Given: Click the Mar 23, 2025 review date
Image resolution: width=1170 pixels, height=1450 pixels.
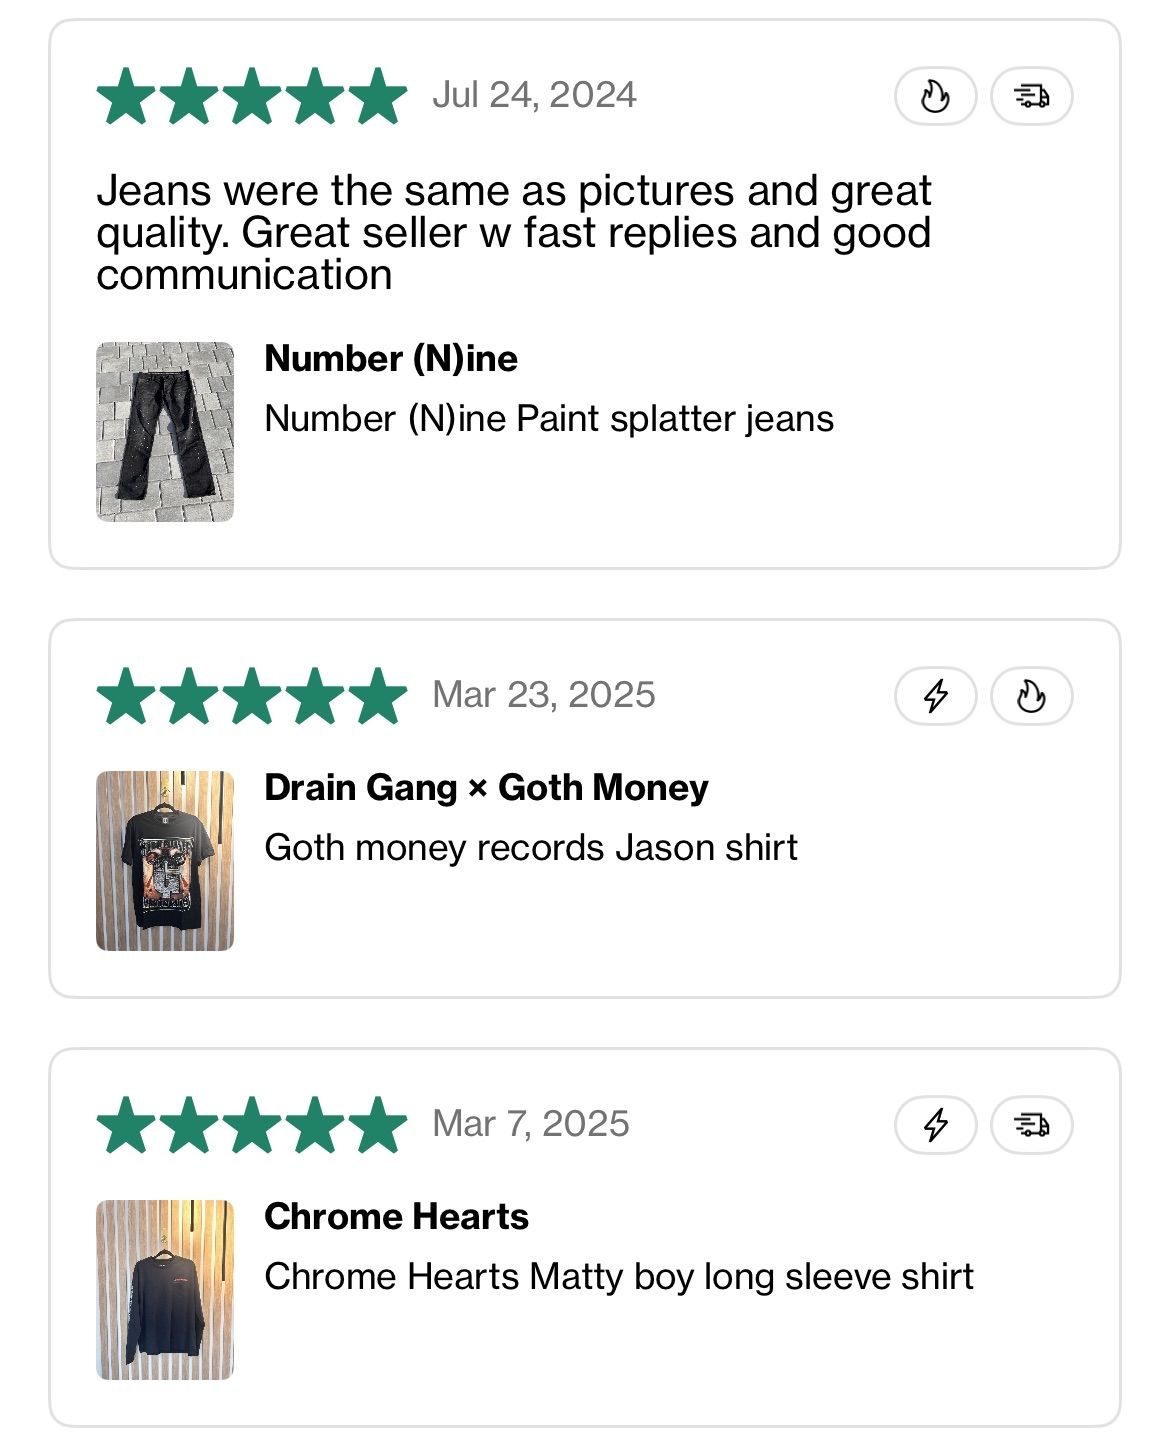Looking at the screenshot, I should [x=544, y=695].
